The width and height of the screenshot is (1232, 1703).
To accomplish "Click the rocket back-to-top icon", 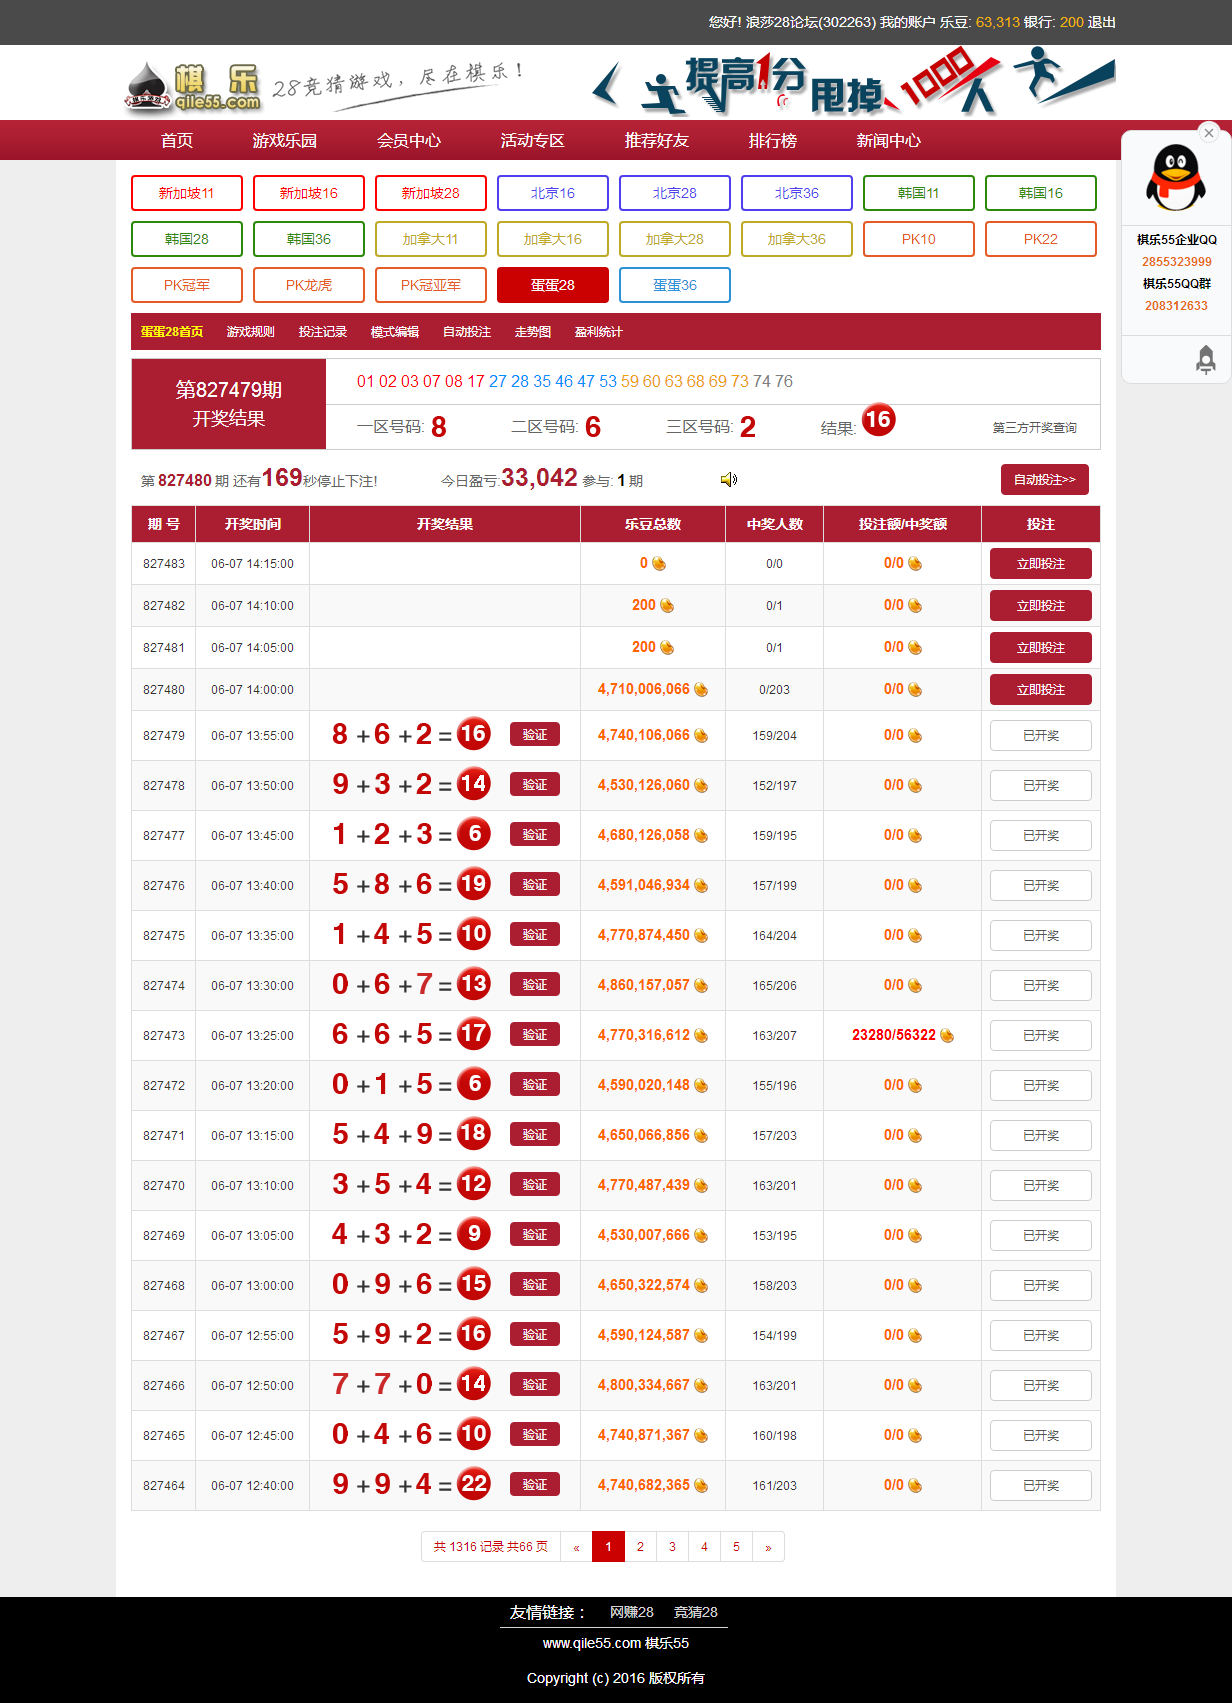I will 1205,359.
